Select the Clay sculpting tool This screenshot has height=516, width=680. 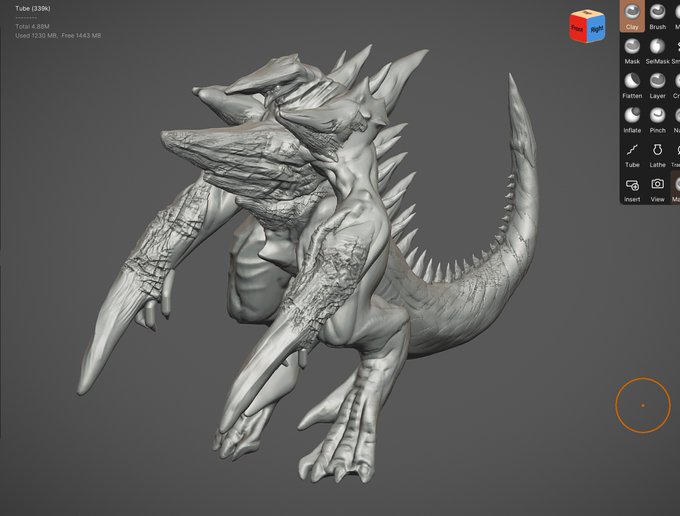[632, 16]
